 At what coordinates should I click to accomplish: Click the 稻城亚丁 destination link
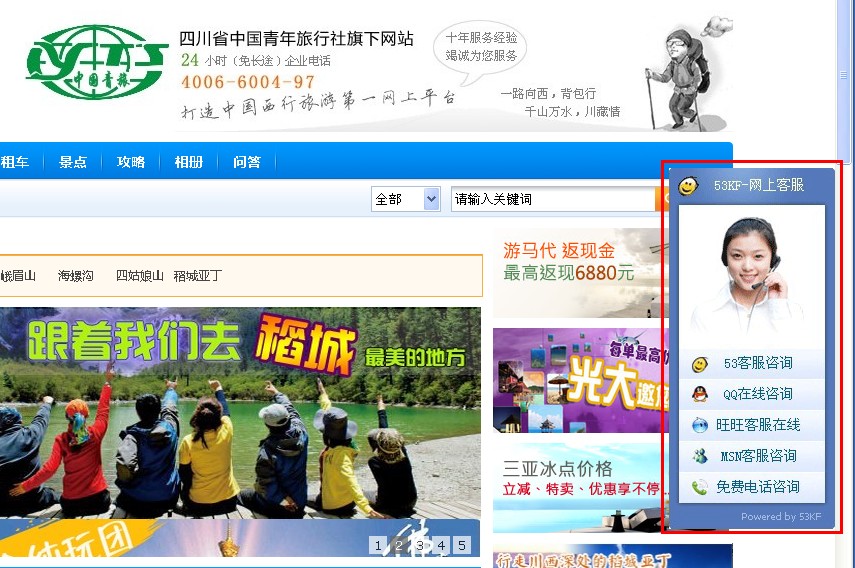tap(197, 276)
